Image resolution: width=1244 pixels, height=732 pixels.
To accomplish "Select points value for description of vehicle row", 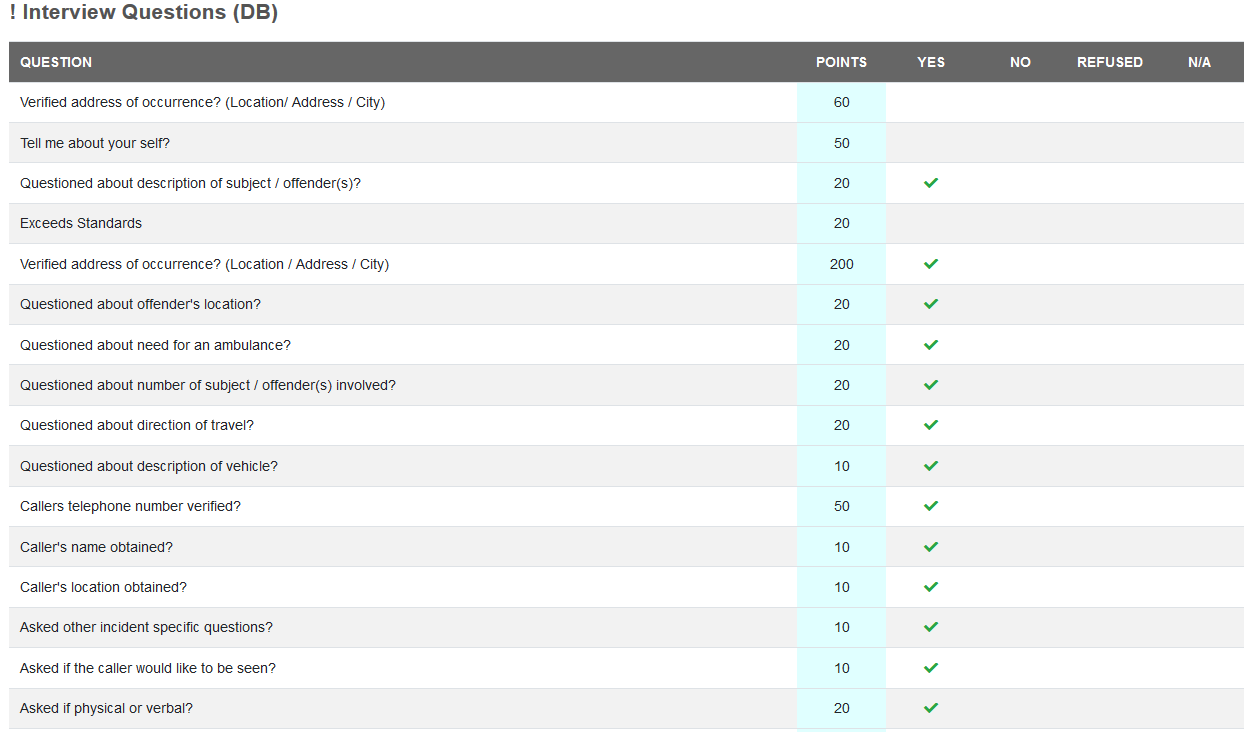I will click(842, 466).
